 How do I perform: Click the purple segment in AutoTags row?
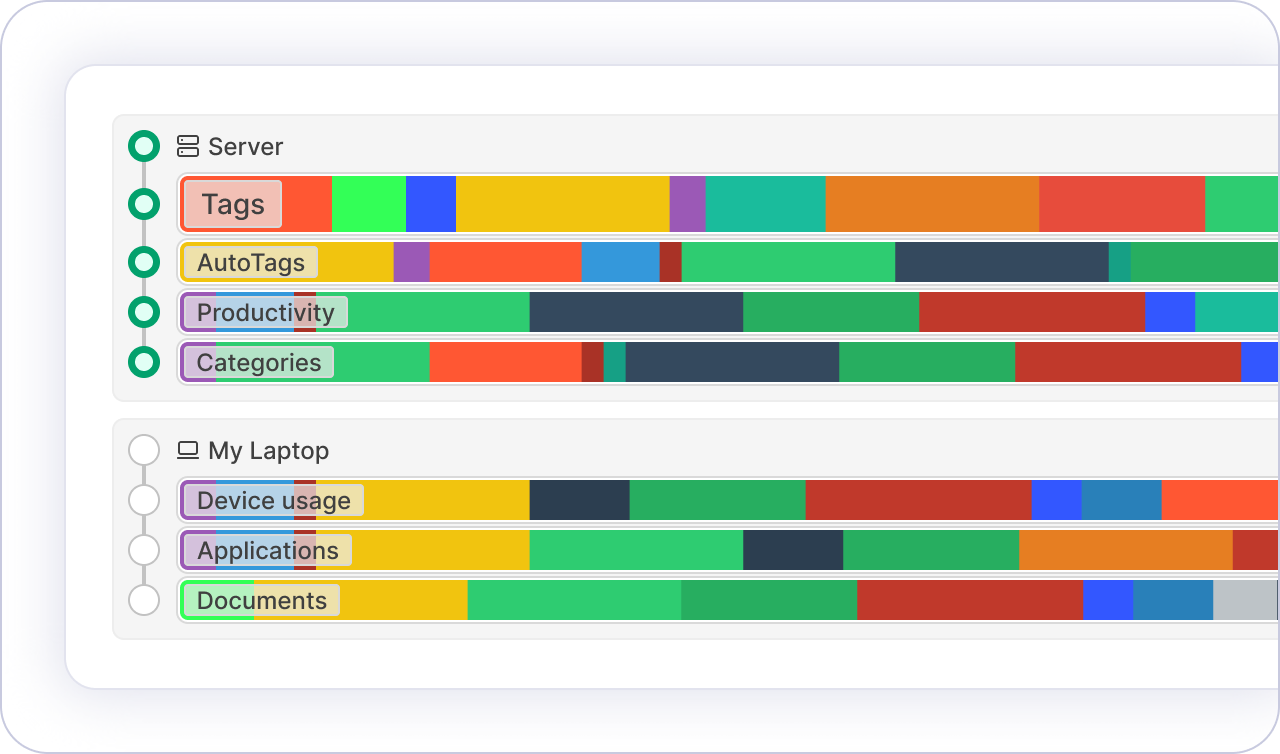coord(411,262)
